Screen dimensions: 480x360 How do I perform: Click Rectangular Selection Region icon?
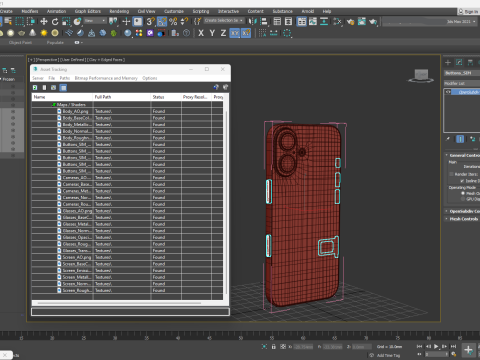click(20, 22)
